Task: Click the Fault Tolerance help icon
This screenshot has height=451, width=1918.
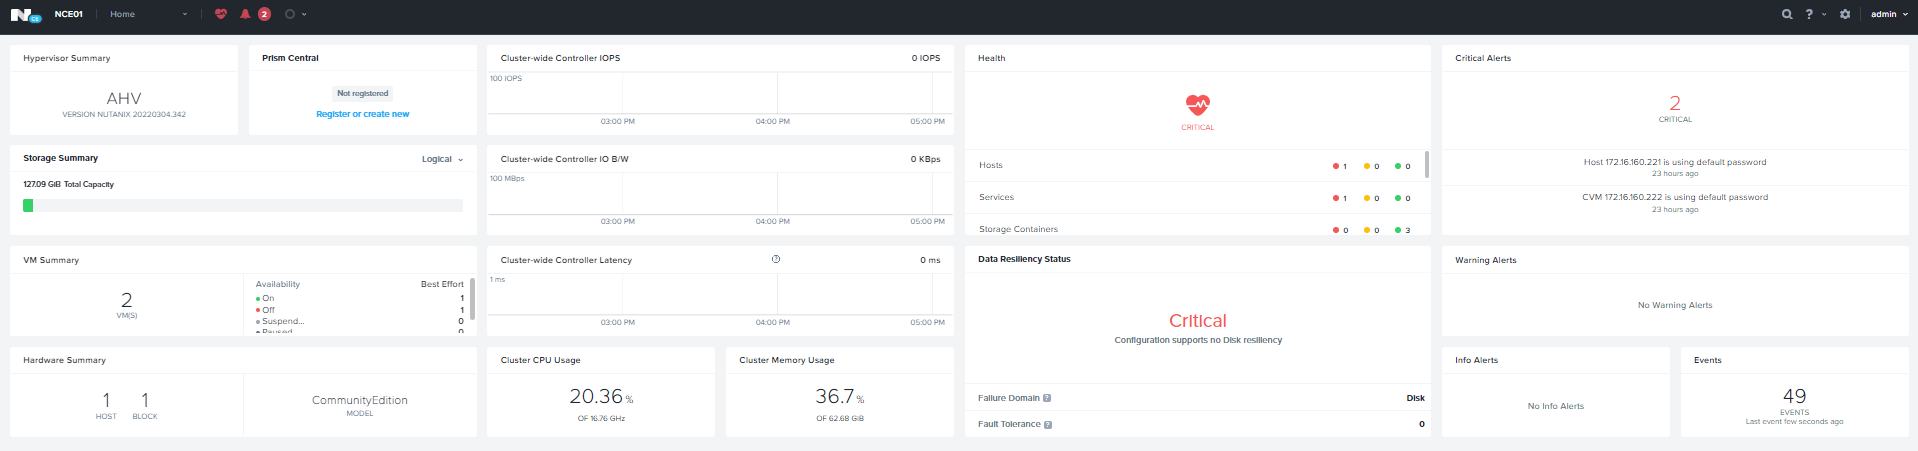Action: click(x=1048, y=425)
